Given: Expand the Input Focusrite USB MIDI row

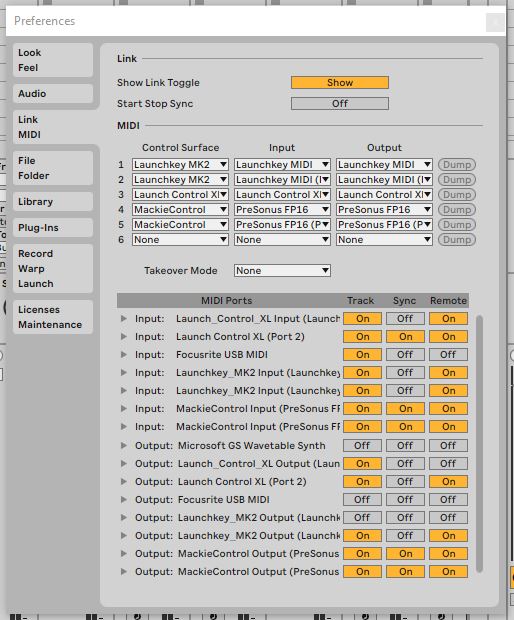Looking at the screenshot, I should pos(124,355).
